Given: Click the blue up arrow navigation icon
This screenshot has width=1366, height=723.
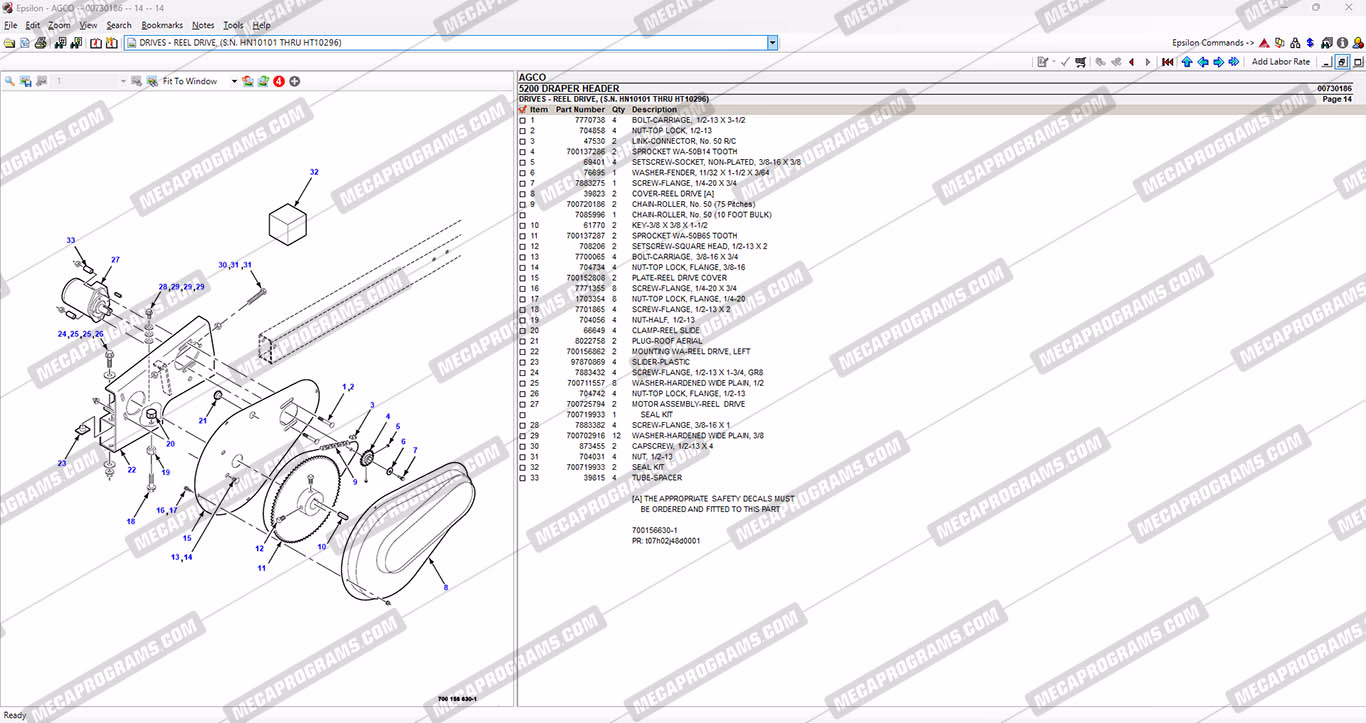Looking at the screenshot, I should (1187, 62).
